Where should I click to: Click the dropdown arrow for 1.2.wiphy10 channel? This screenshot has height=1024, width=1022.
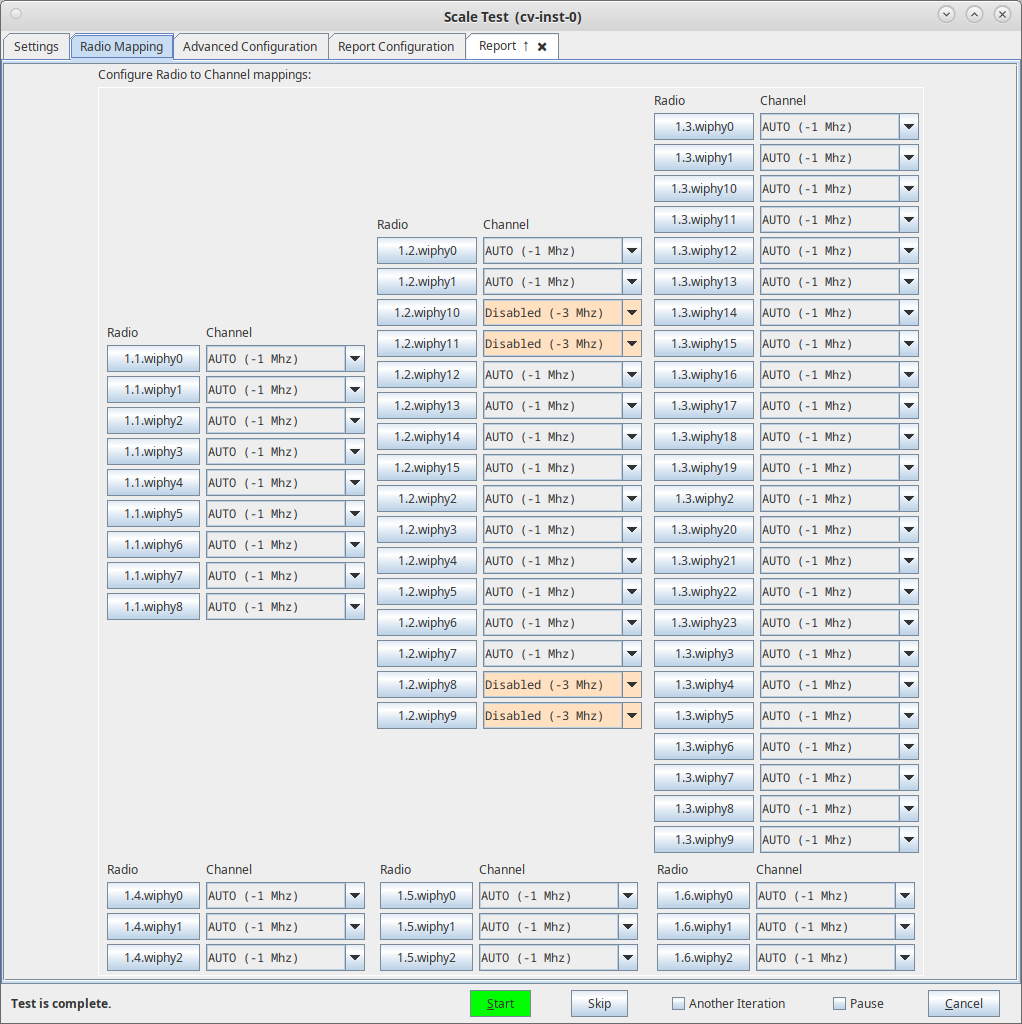[x=631, y=313]
